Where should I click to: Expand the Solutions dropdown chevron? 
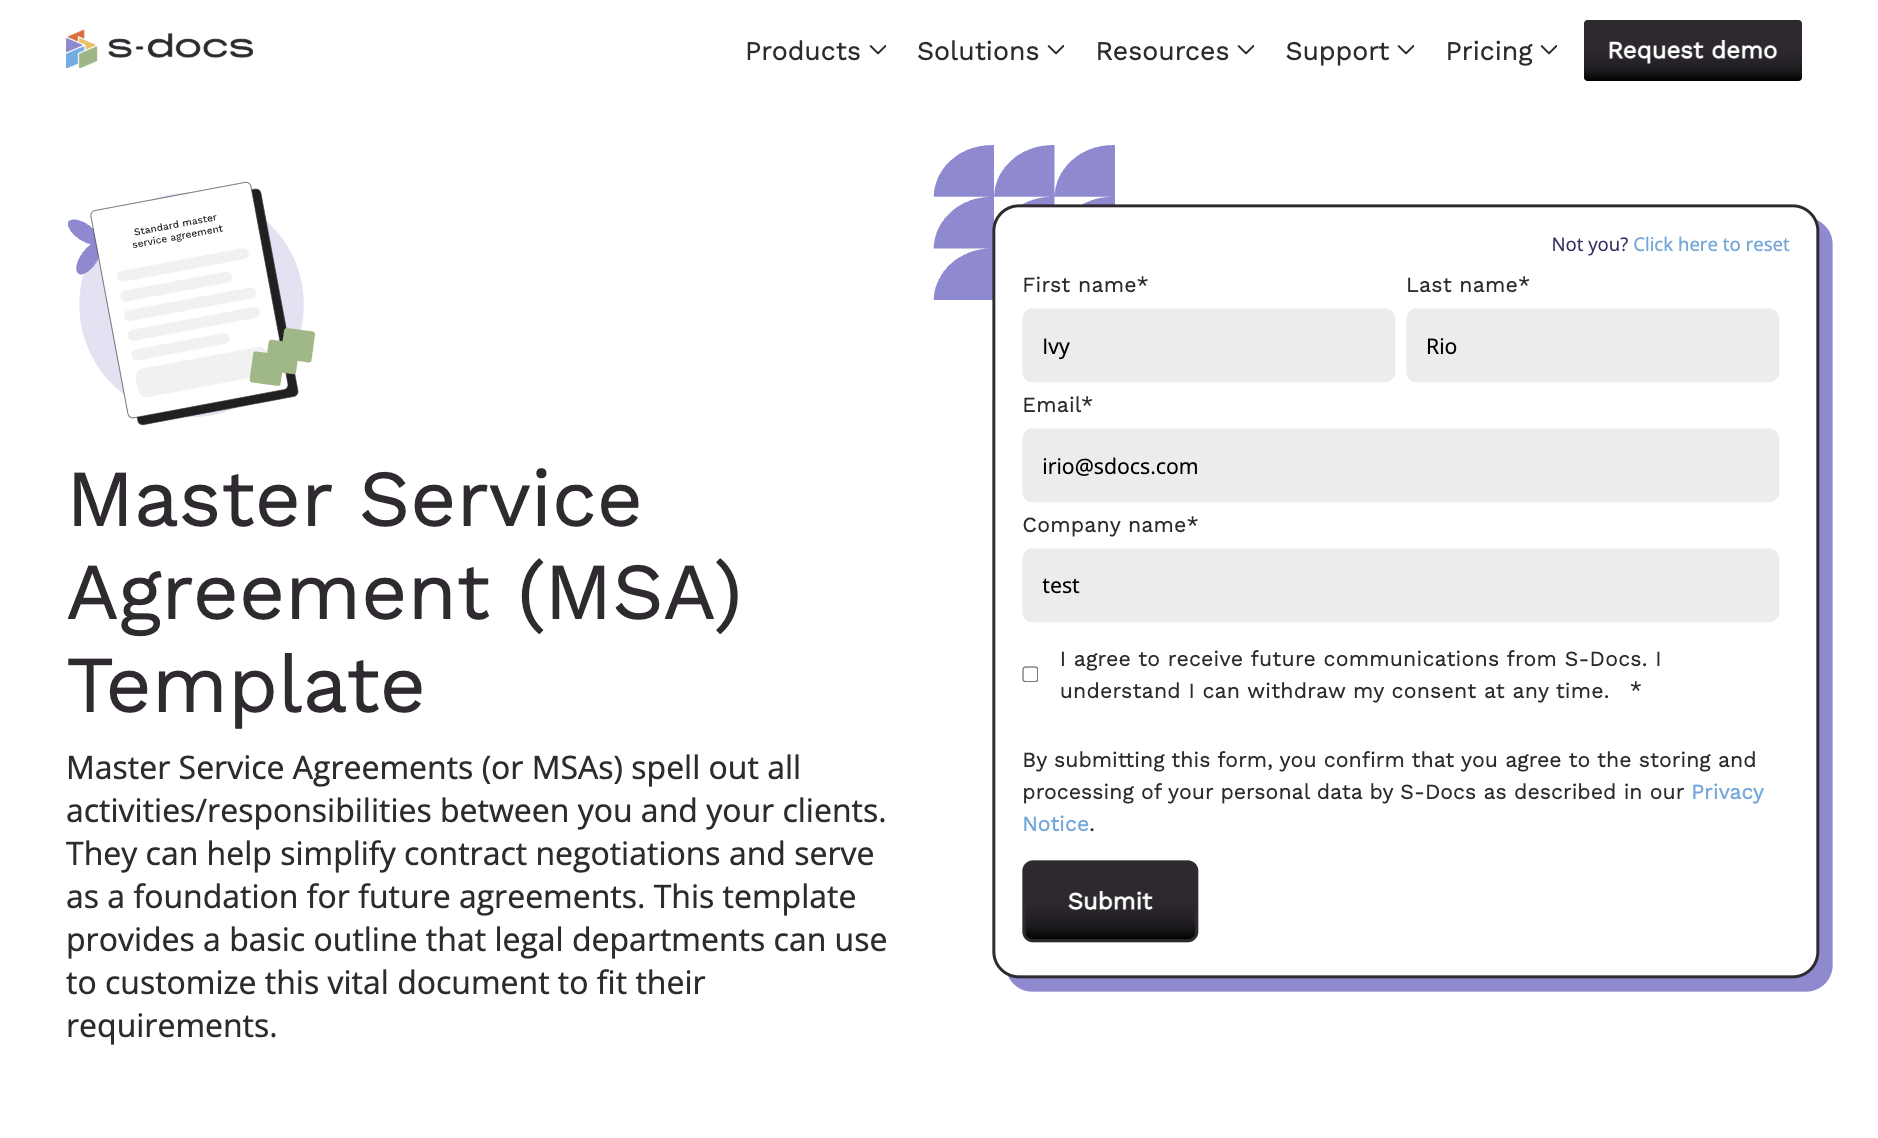coord(1056,50)
